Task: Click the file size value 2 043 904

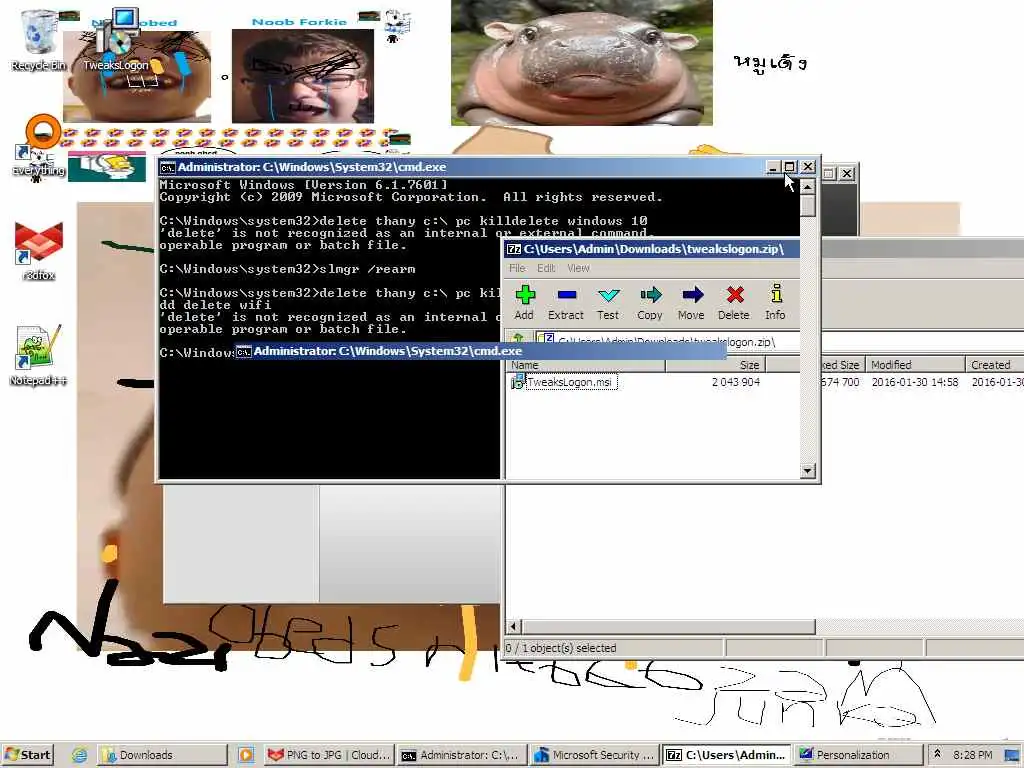Action: (x=736, y=382)
